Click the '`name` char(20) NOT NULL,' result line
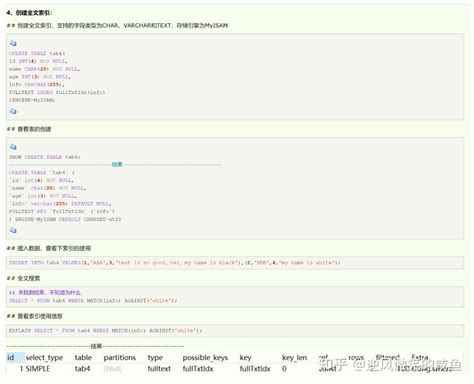 tap(48, 188)
